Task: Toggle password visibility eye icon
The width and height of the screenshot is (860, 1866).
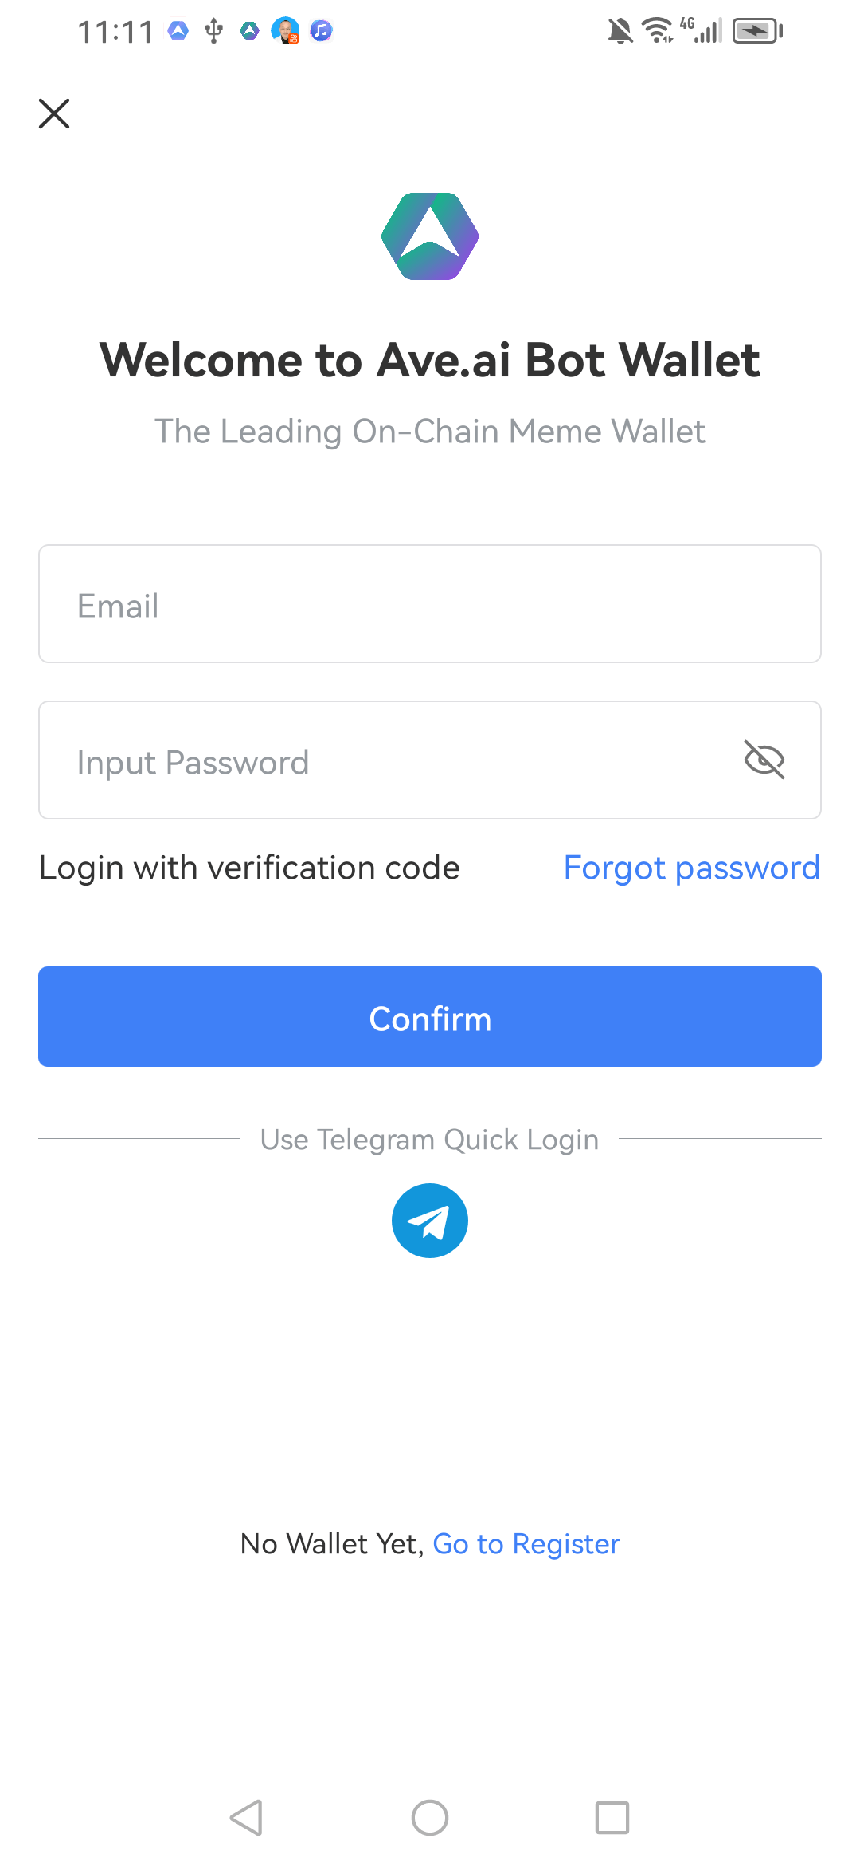Action: (x=764, y=760)
